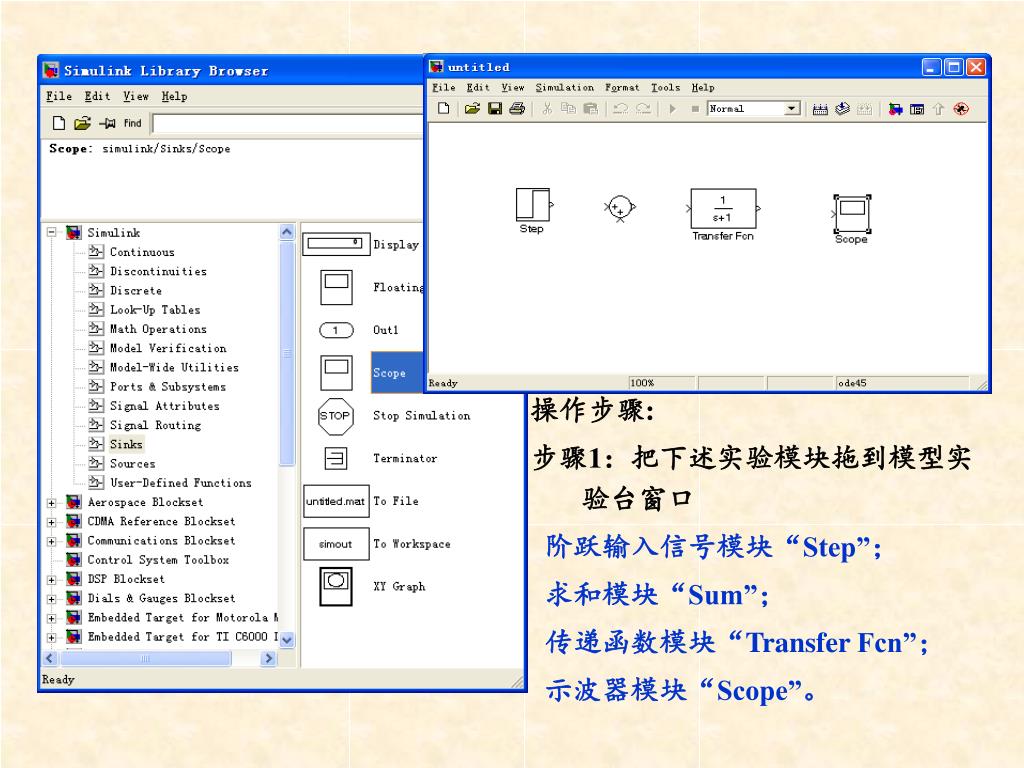Click the Step block in the model

534,205
